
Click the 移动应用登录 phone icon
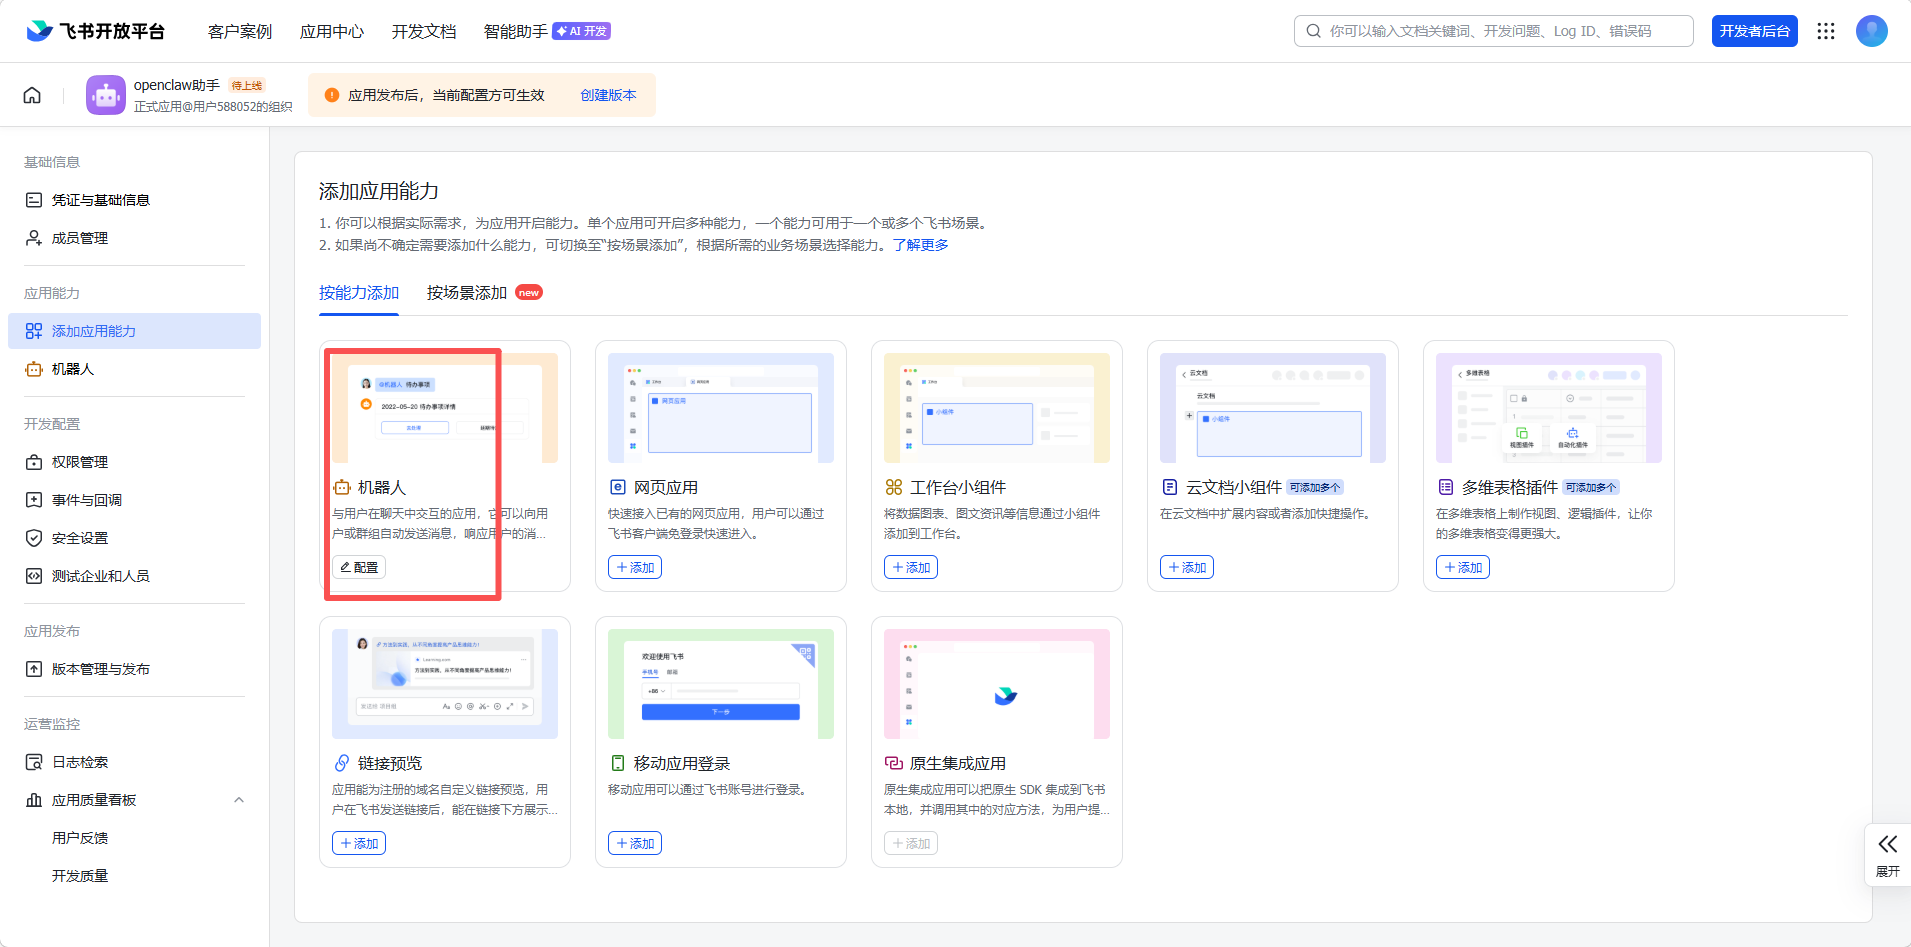coord(618,763)
